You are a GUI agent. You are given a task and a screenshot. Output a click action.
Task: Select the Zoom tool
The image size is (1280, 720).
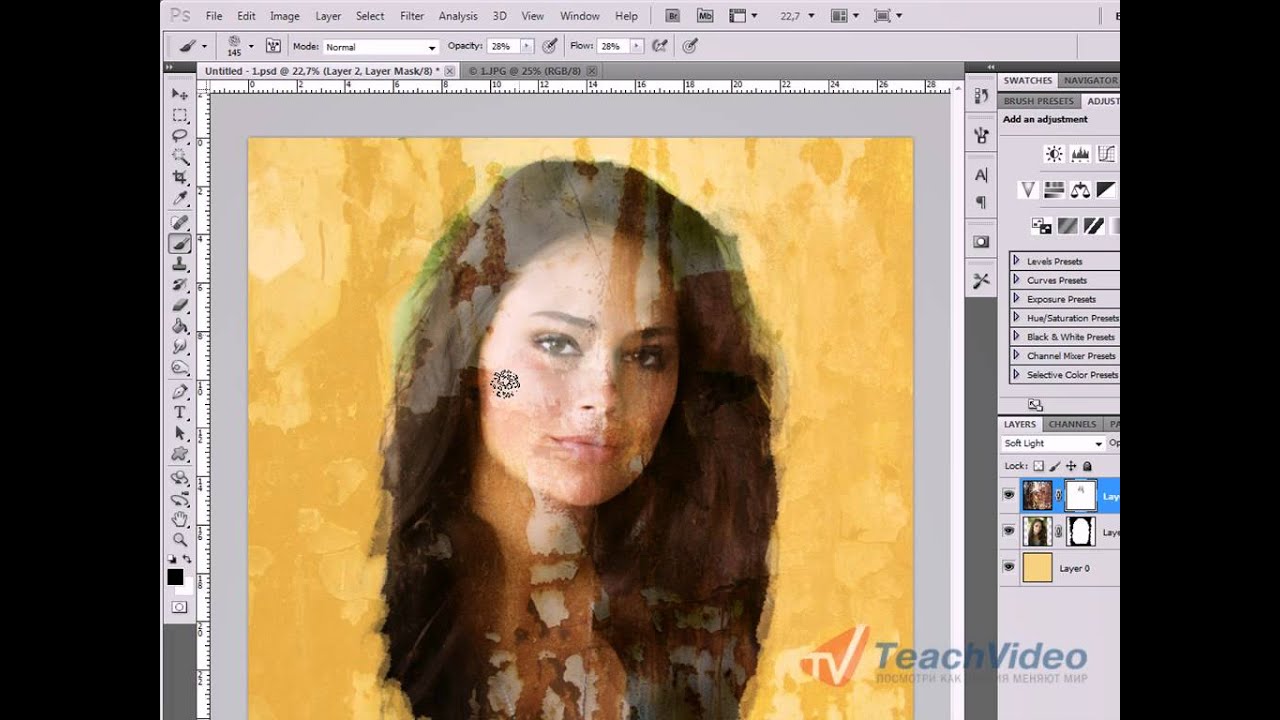[180, 540]
